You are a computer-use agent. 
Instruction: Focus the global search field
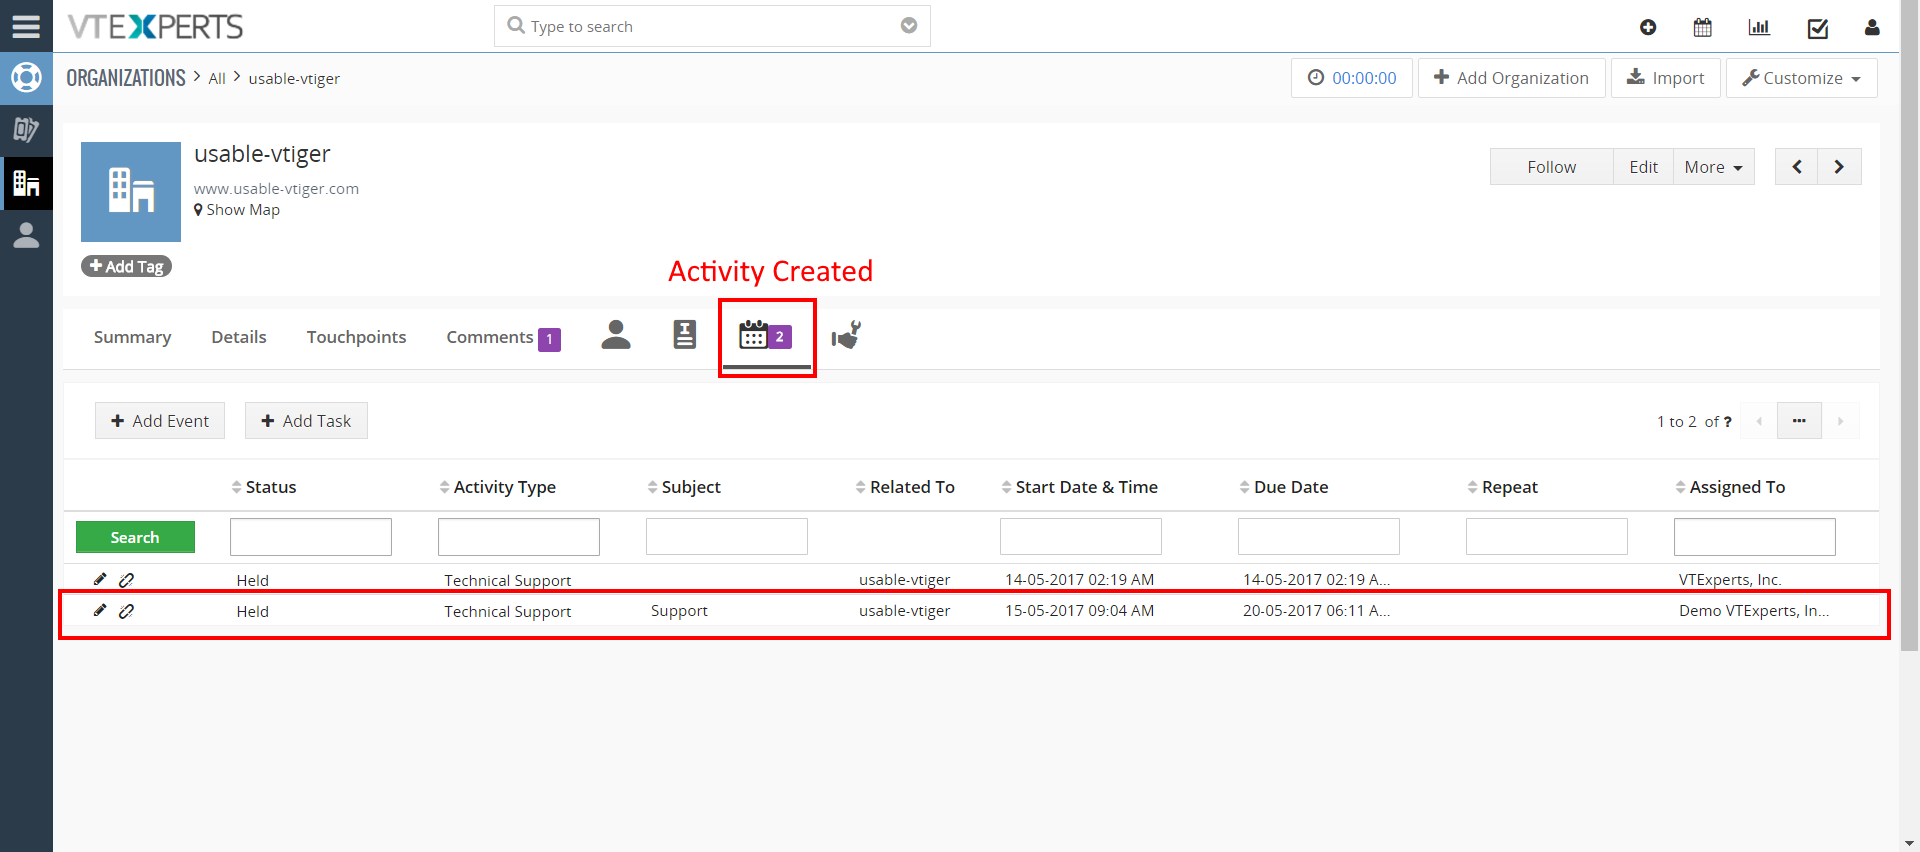tap(712, 26)
